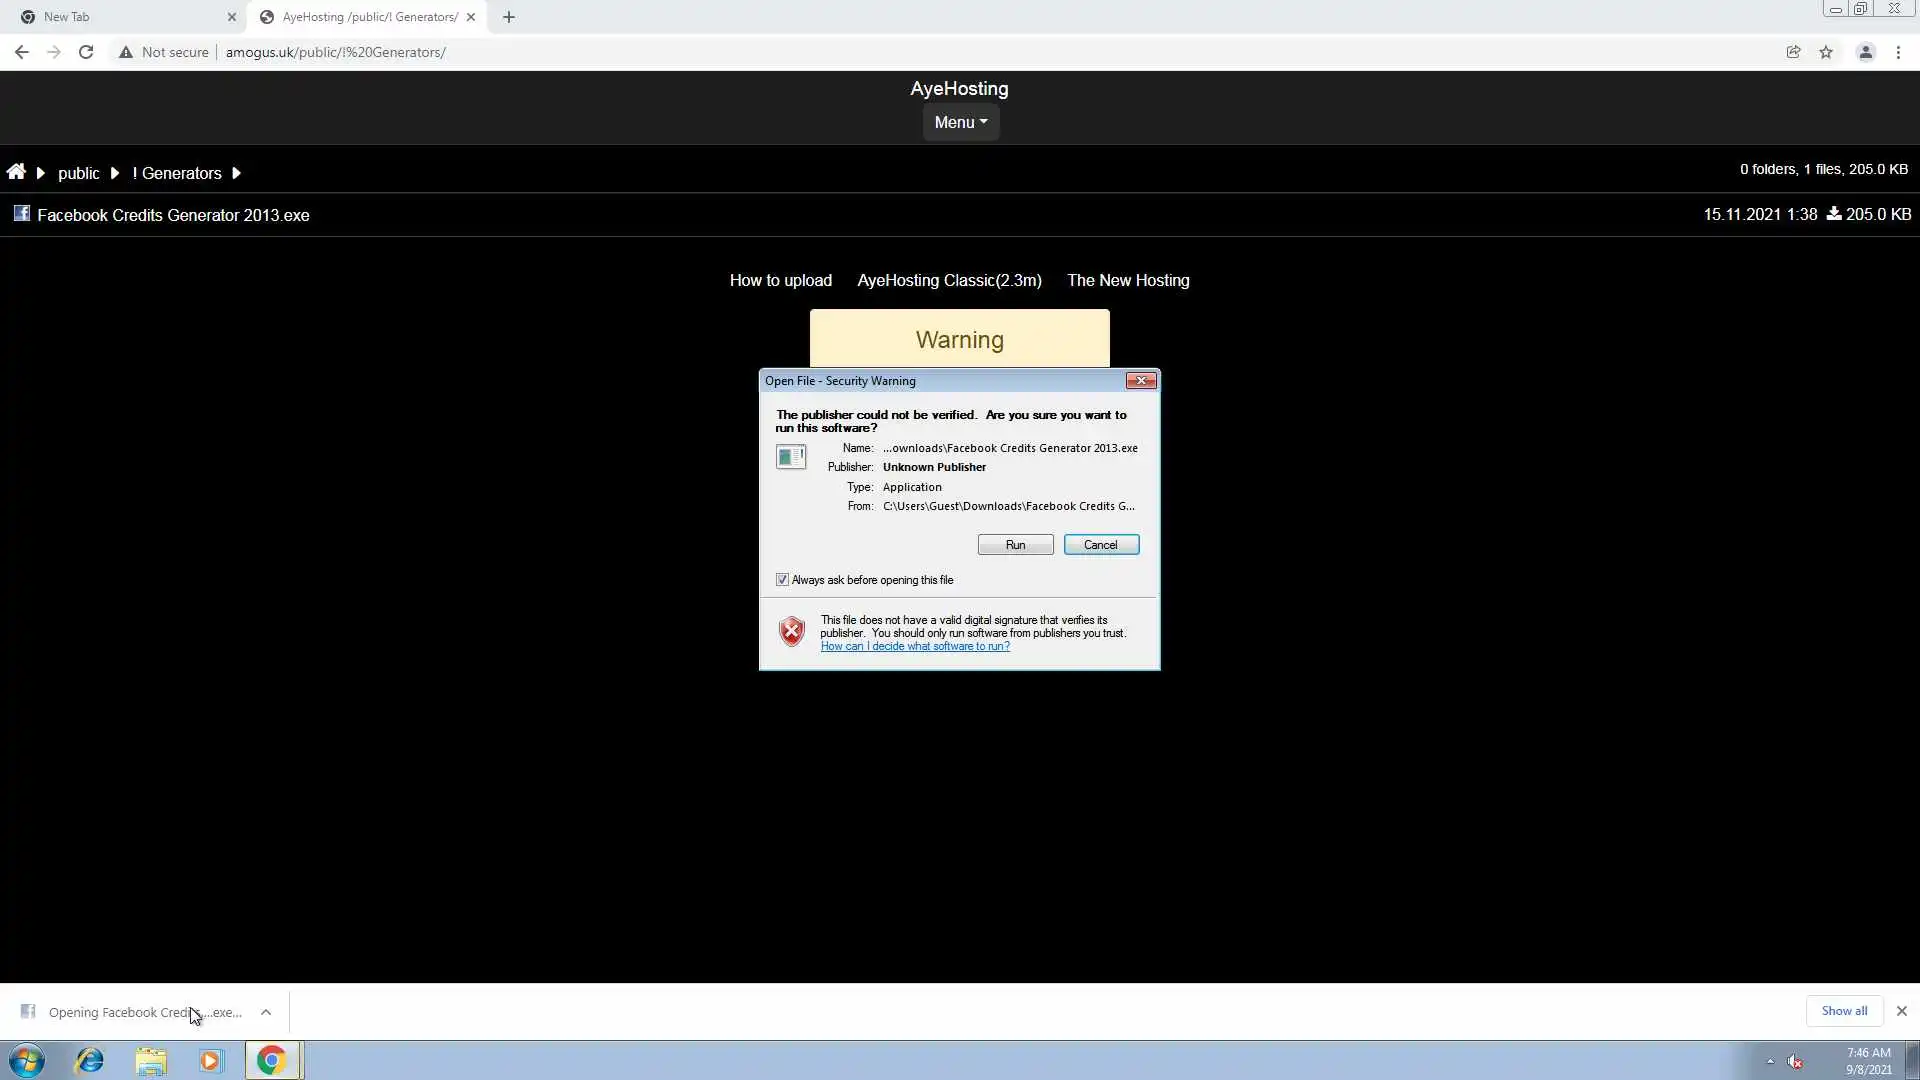Open the public breadcrumb folder

point(78,173)
